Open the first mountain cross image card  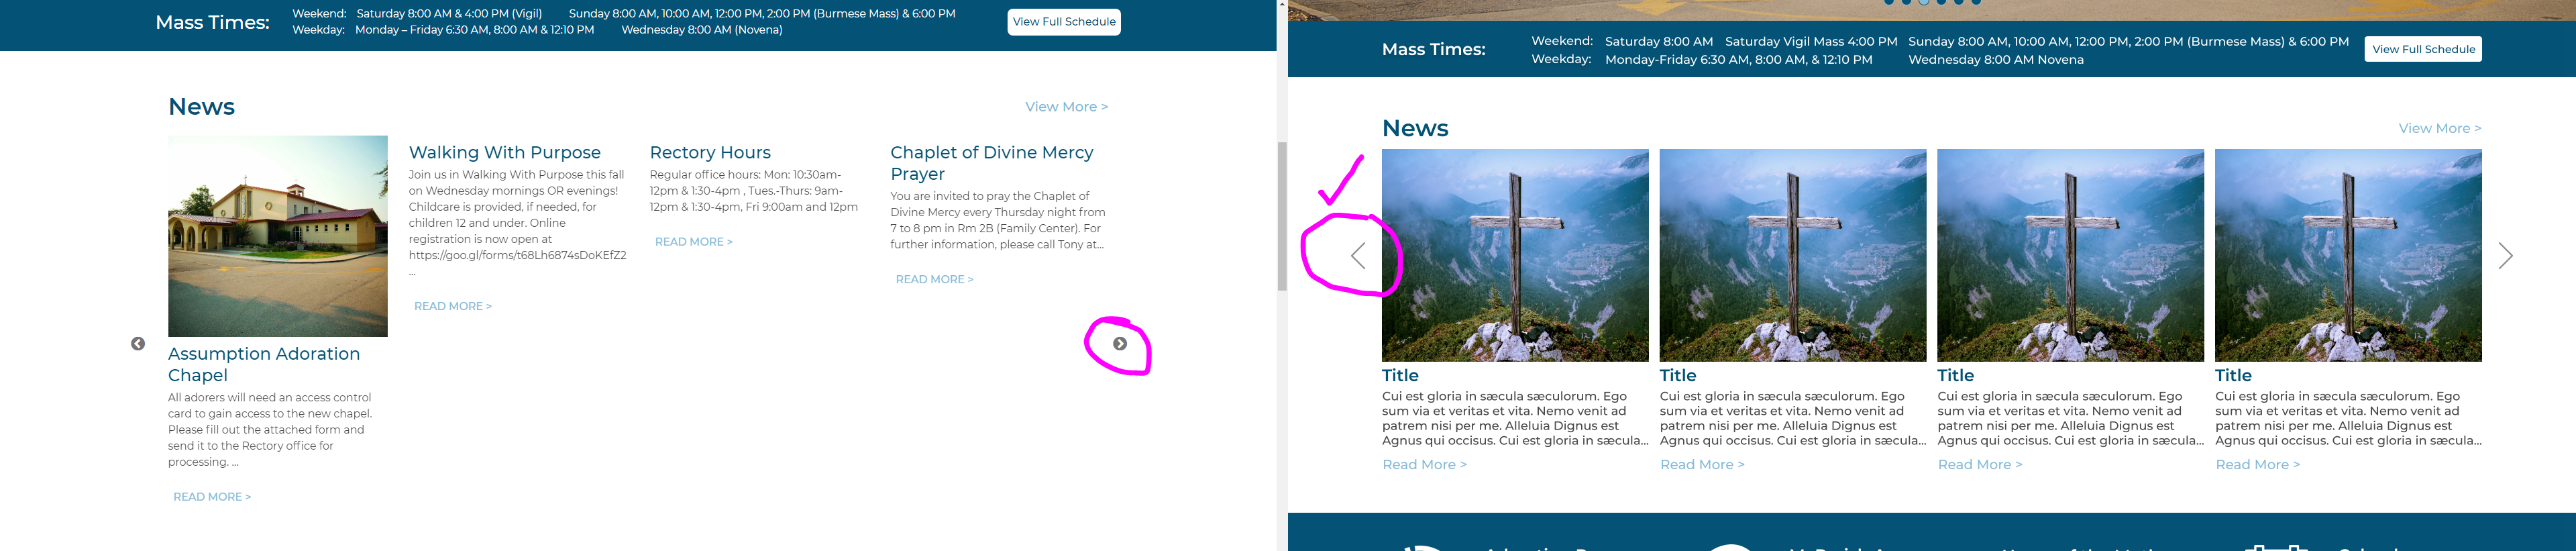1515,256
